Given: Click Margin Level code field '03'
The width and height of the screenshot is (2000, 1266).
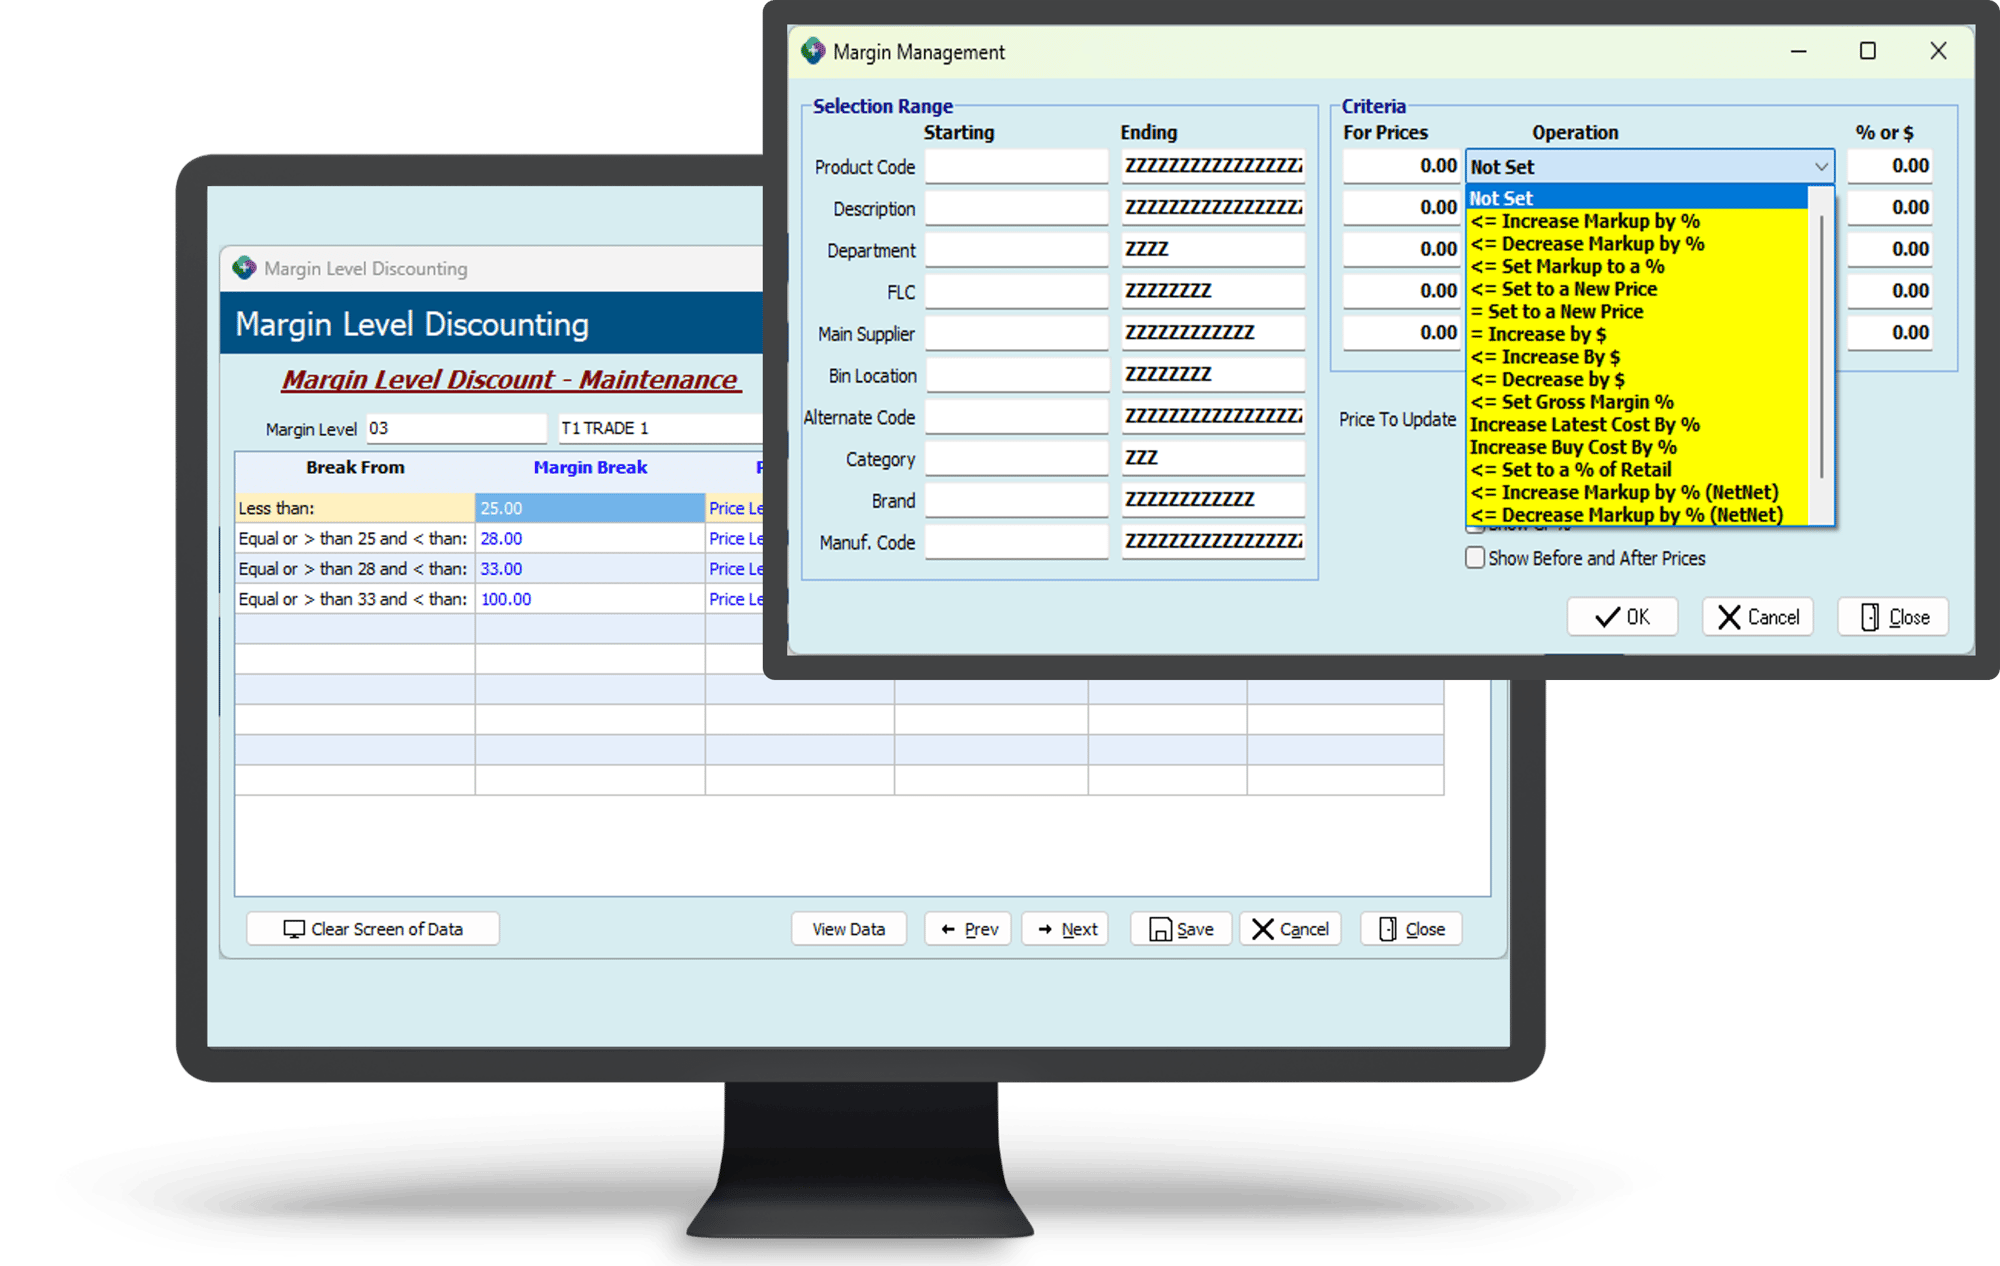Looking at the screenshot, I should coord(455,428).
